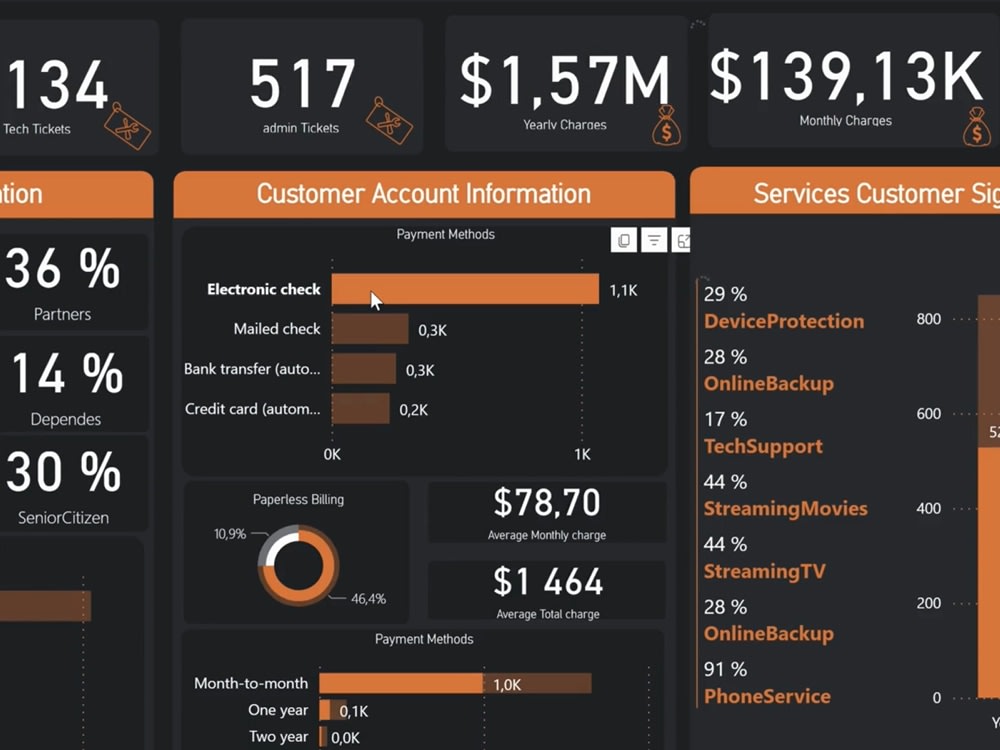Click the 134 Tech Tickets value
Screen dimensions: 1000x750
(x=57, y=84)
